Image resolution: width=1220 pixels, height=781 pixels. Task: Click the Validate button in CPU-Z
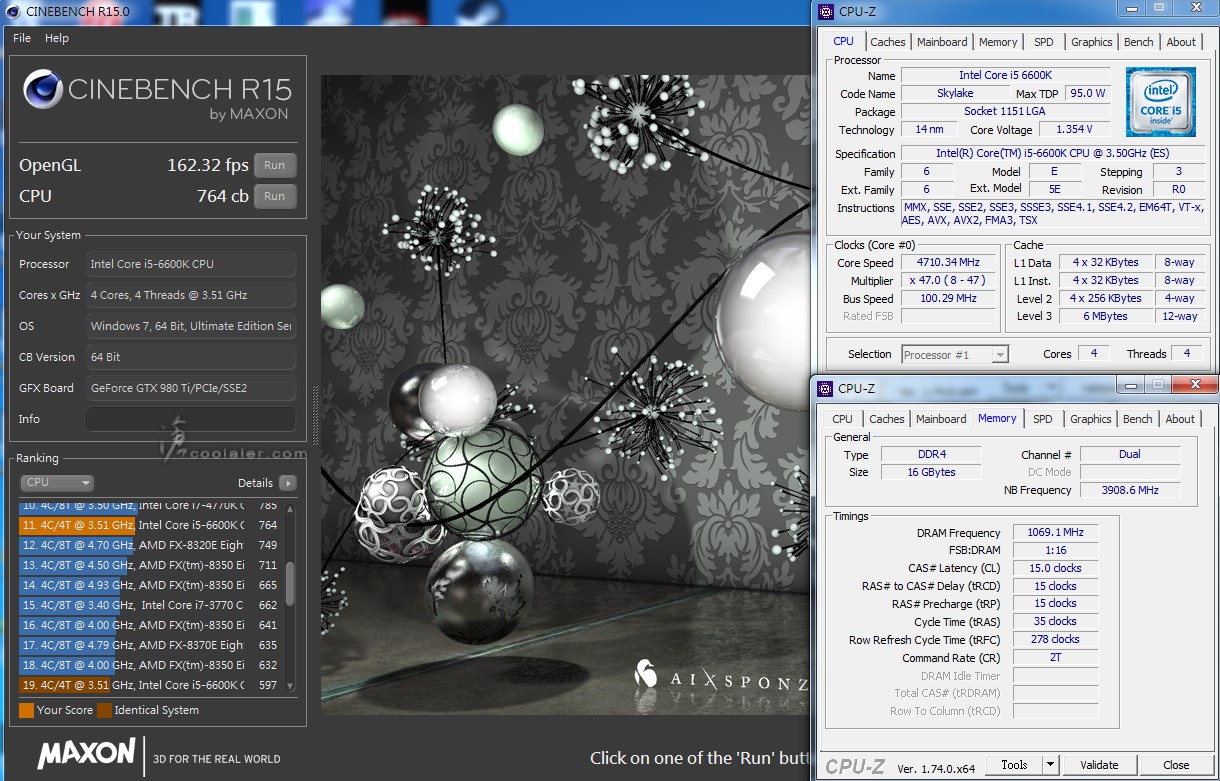(1098, 765)
